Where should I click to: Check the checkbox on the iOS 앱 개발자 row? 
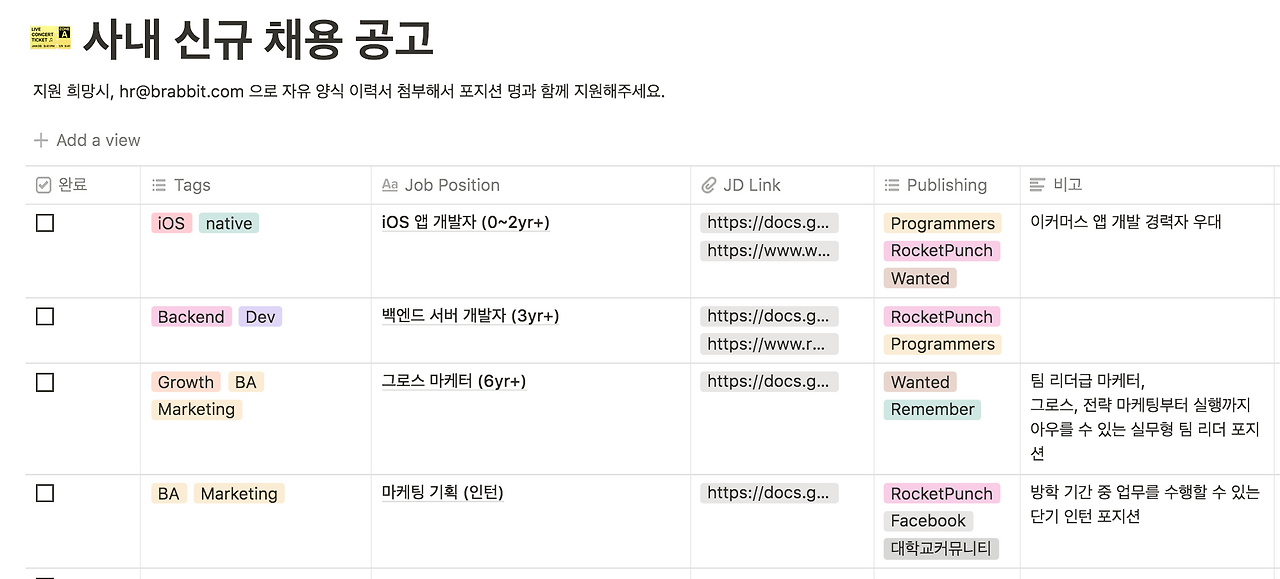(44, 223)
